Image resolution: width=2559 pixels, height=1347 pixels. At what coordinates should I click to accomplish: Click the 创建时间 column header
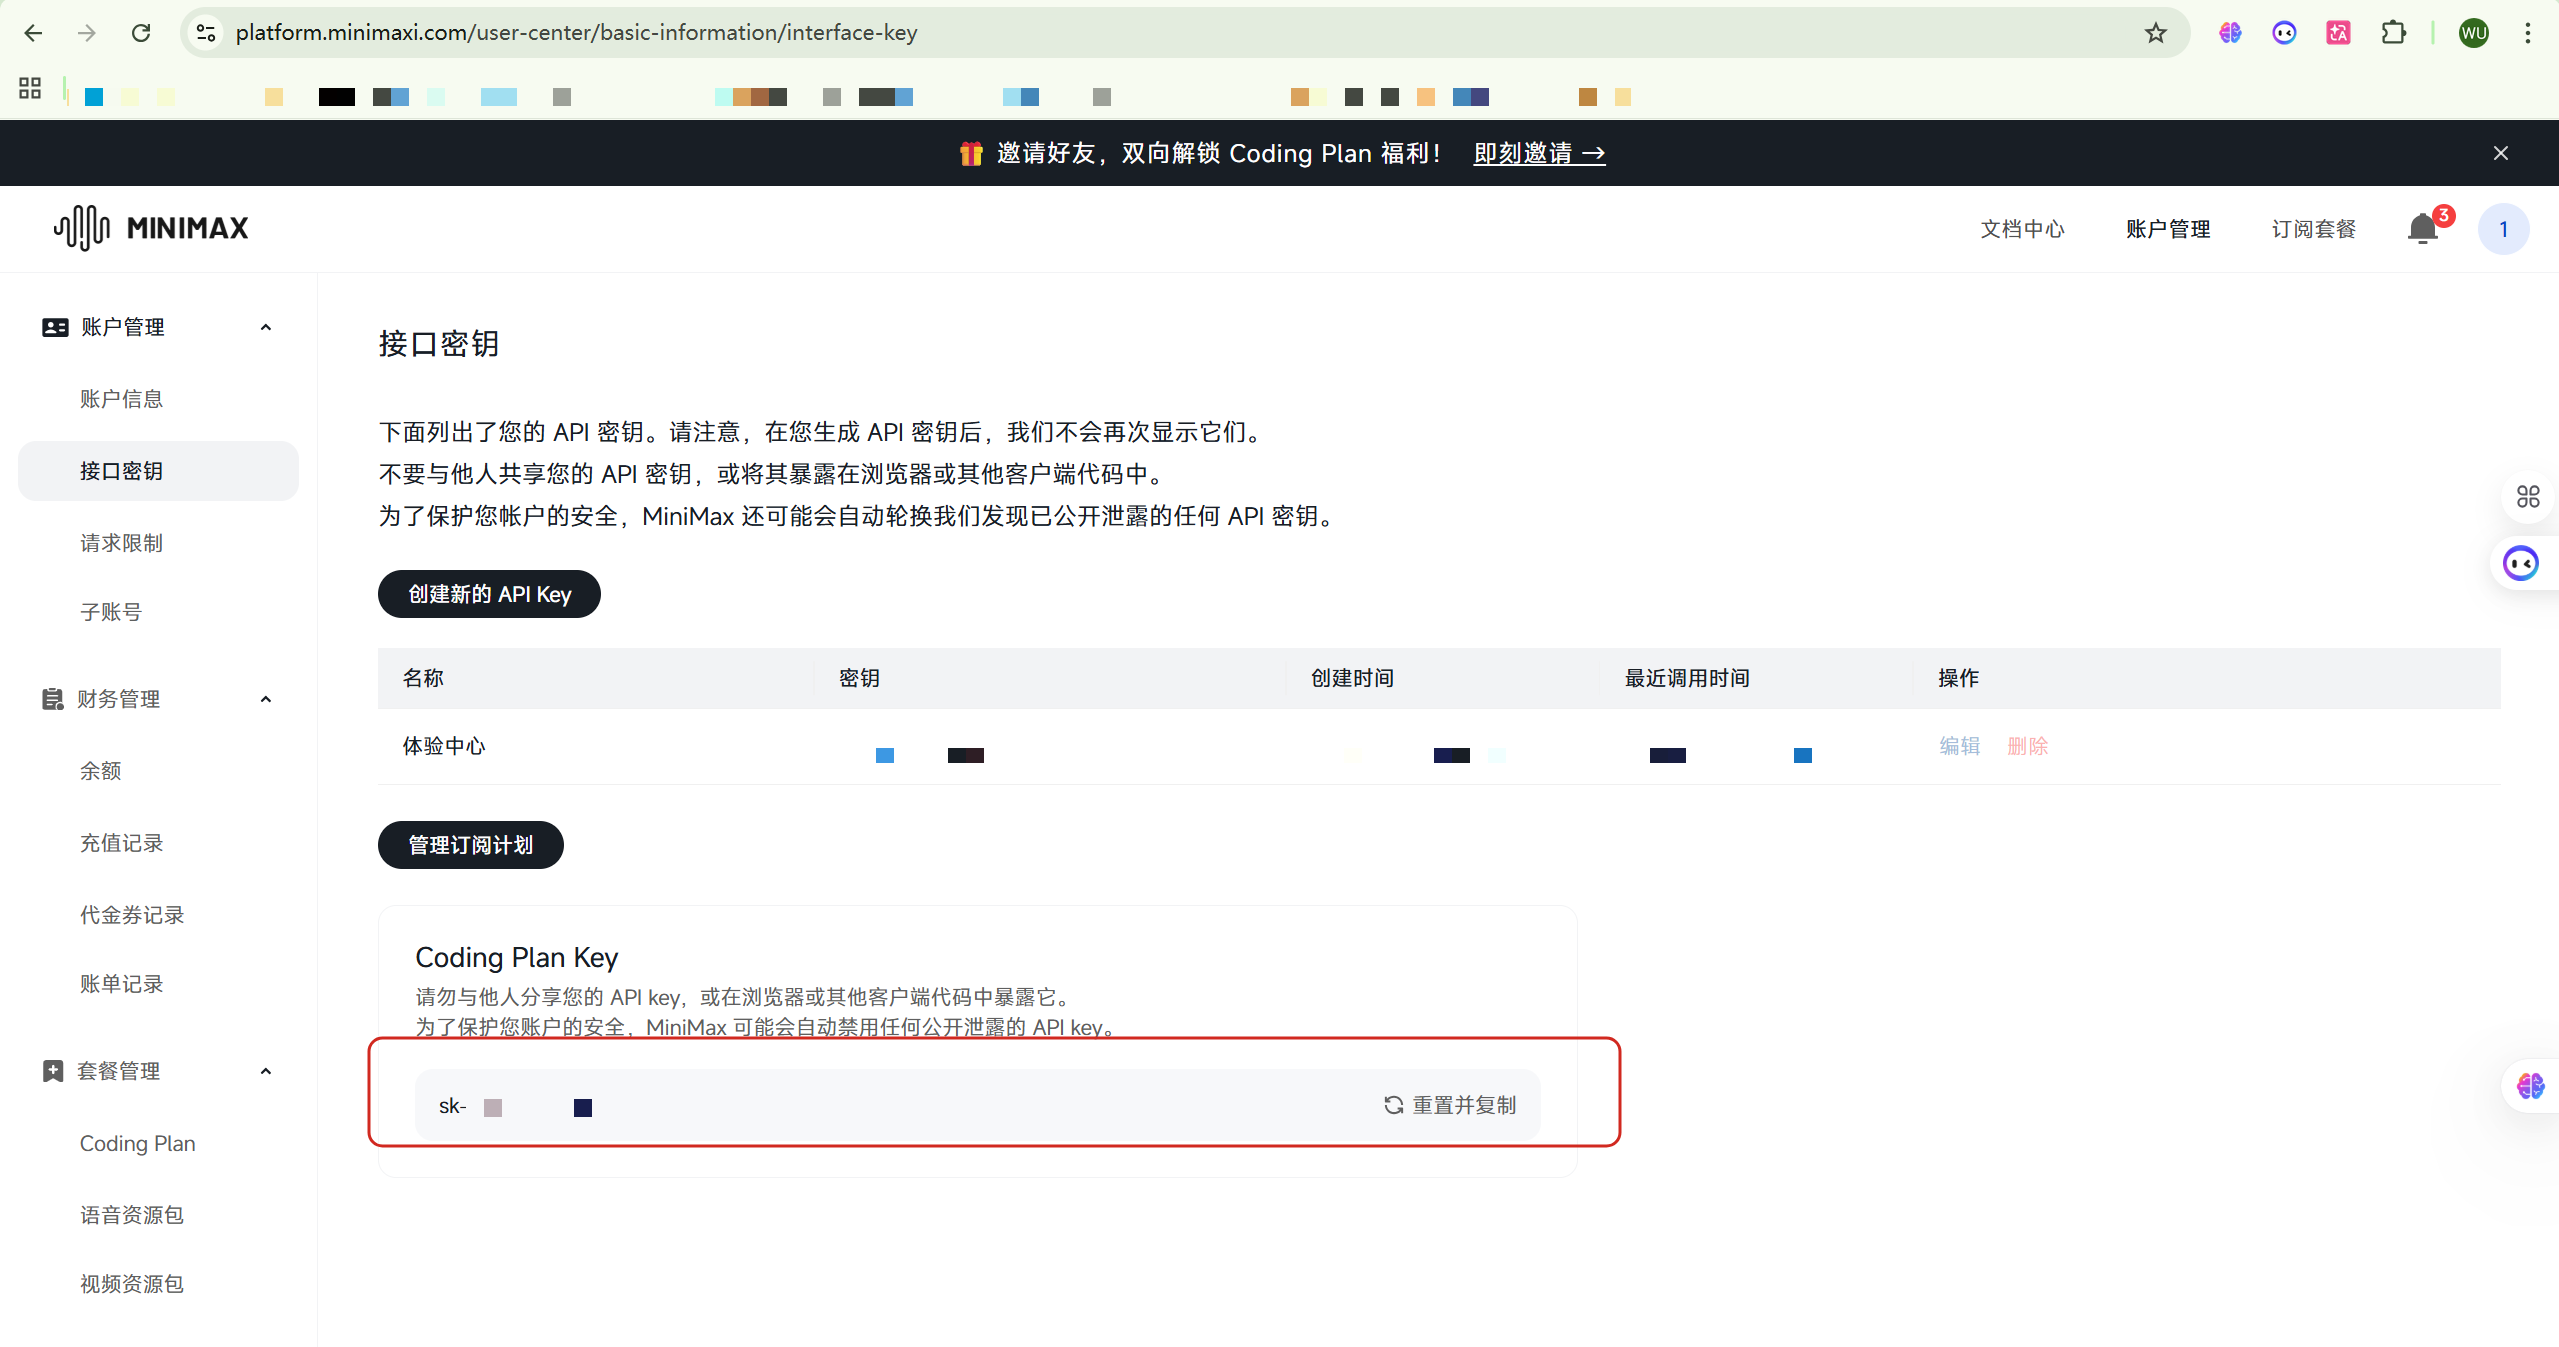pos(1352,678)
